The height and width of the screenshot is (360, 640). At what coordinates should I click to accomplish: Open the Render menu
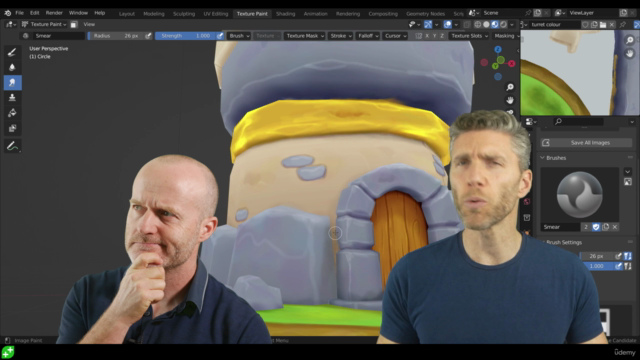[x=54, y=13]
